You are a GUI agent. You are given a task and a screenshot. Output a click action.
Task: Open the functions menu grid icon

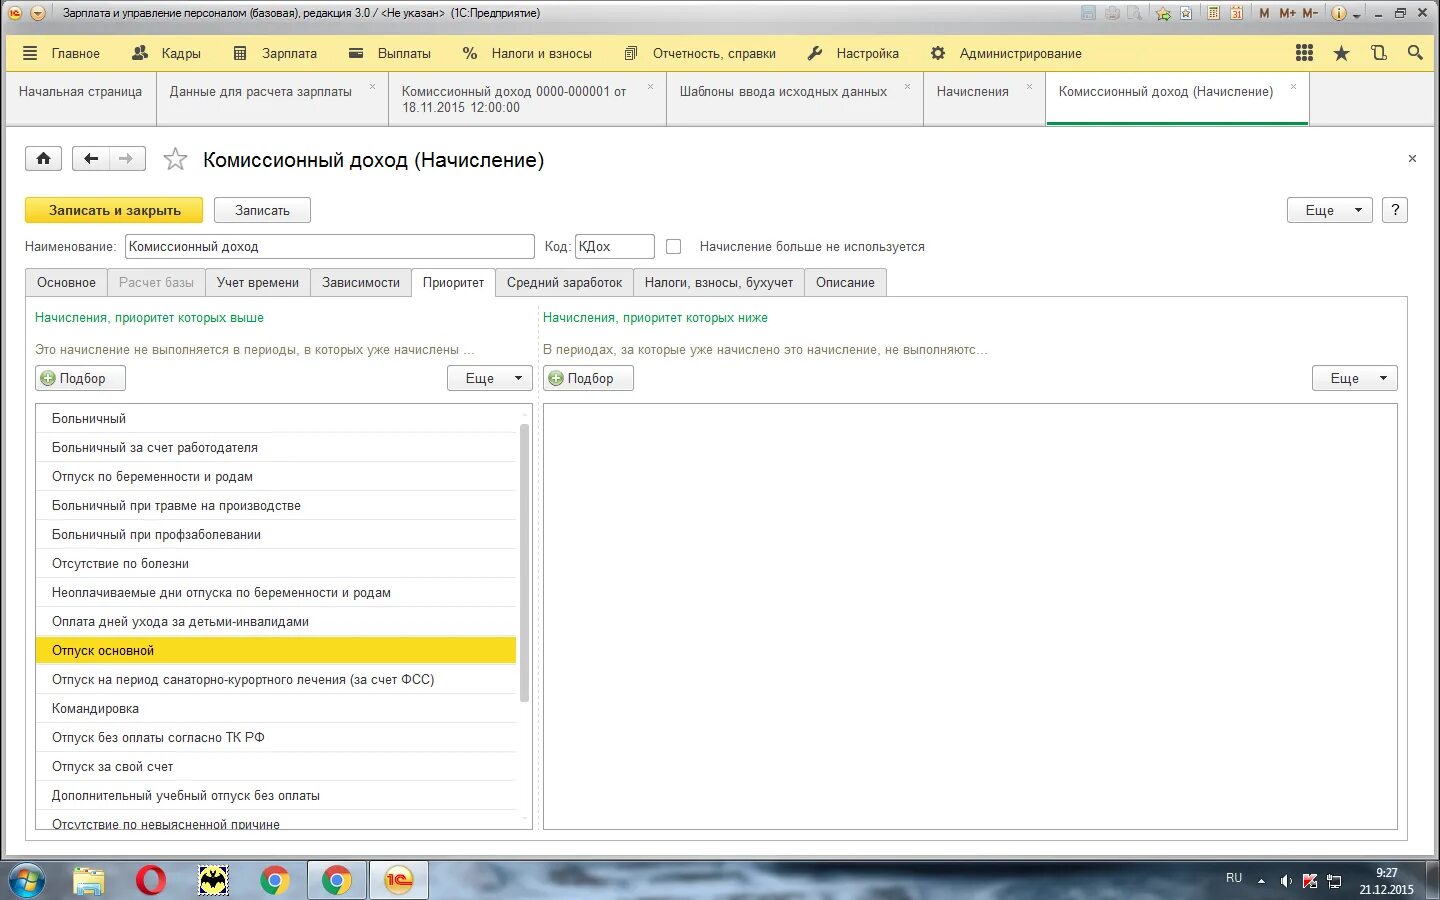(x=1304, y=53)
